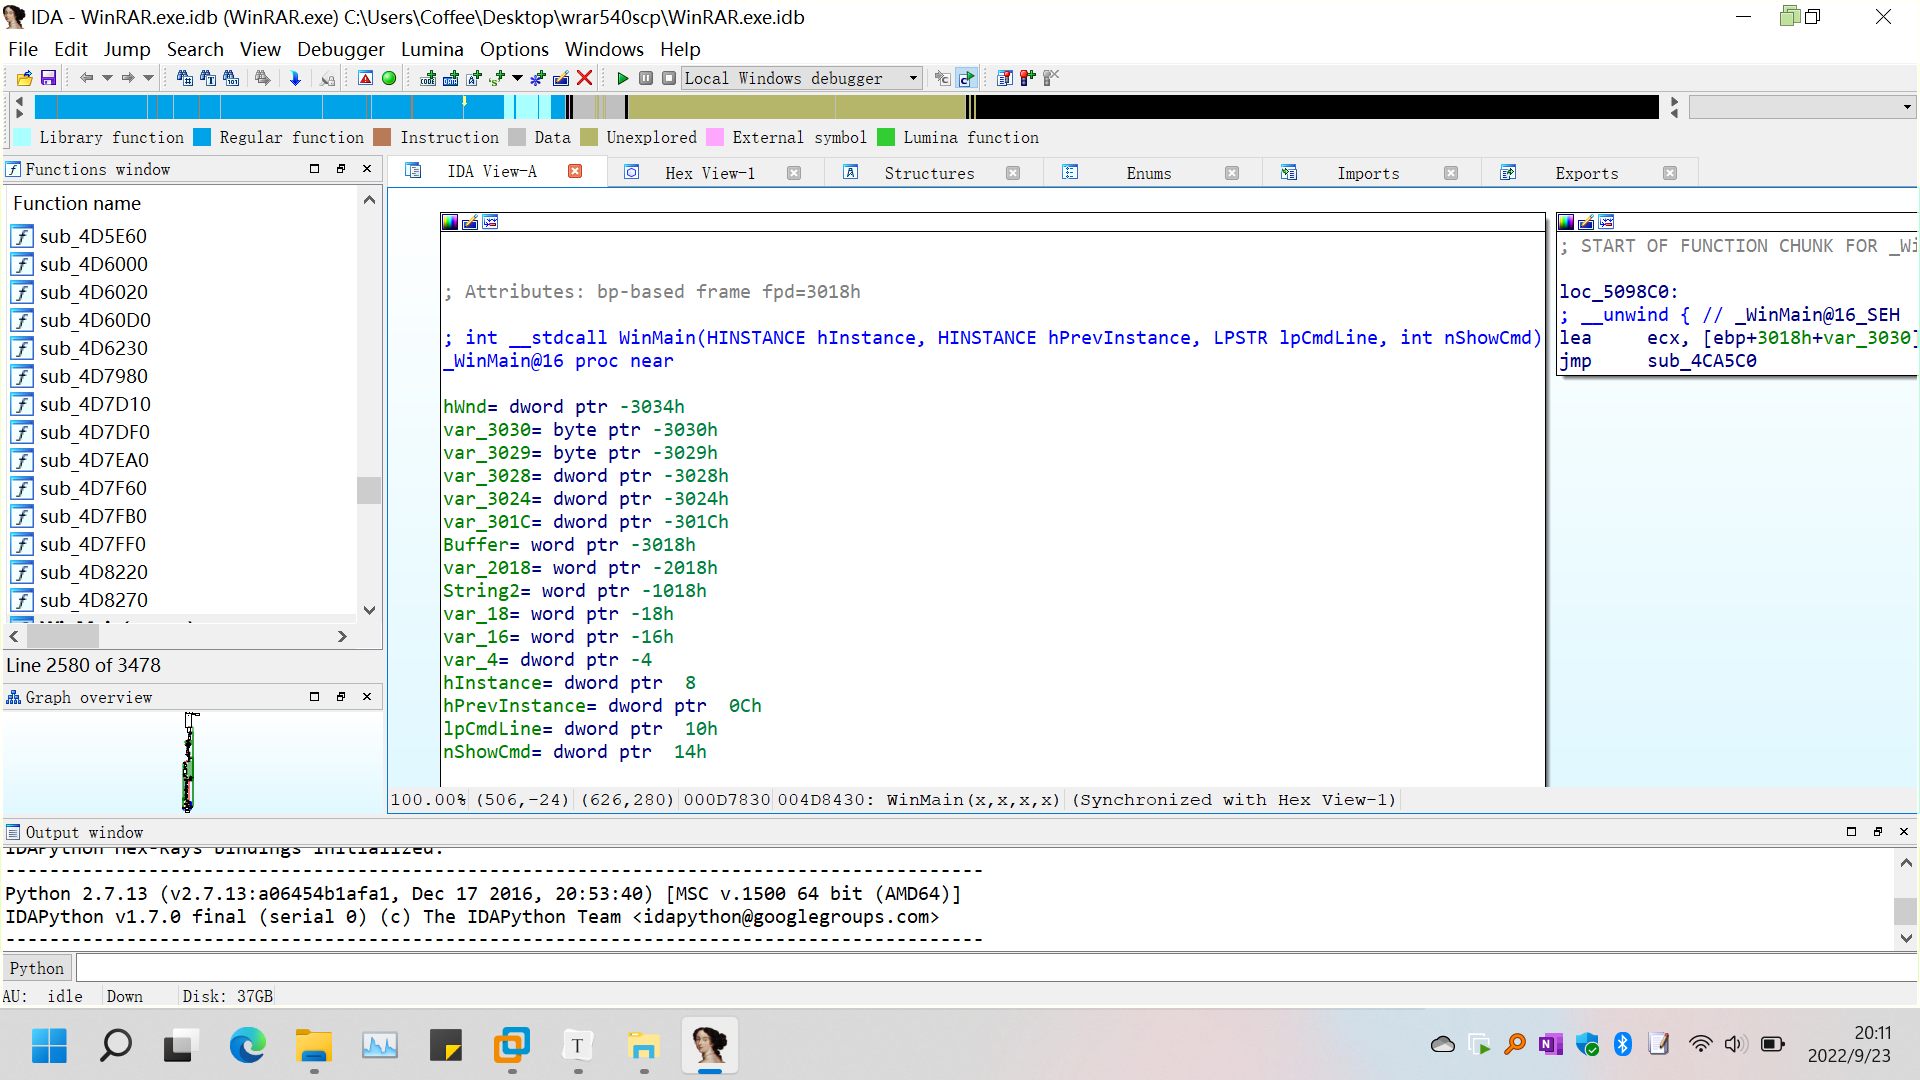
Task: Click the small dropdown arrow after the make-struct icon
Action: pyautogui.click(x=517, y=78)
